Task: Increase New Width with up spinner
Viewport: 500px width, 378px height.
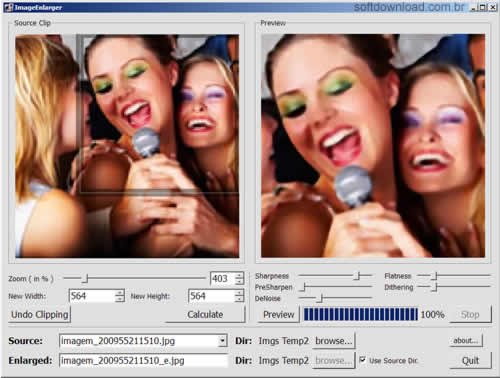Action: click(119, 293)
